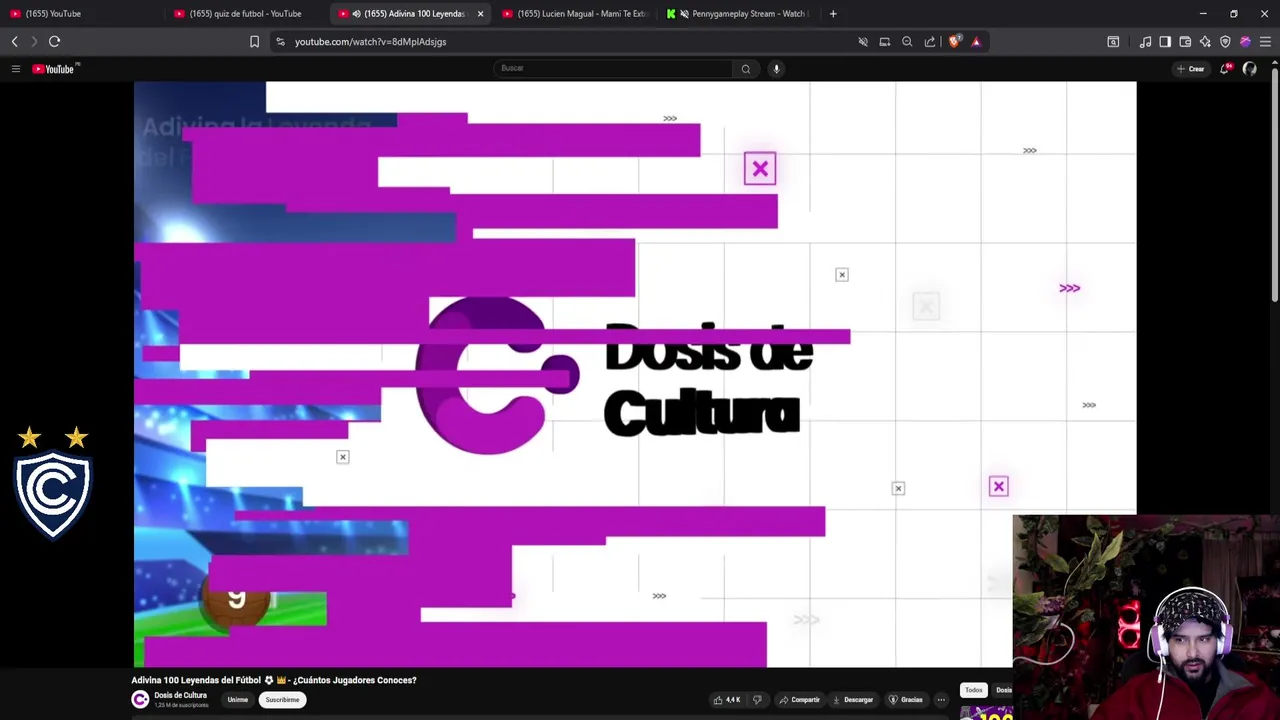Bookmark this page in the address bar
Screen dimensions: 1280x720
pos(254,41)
